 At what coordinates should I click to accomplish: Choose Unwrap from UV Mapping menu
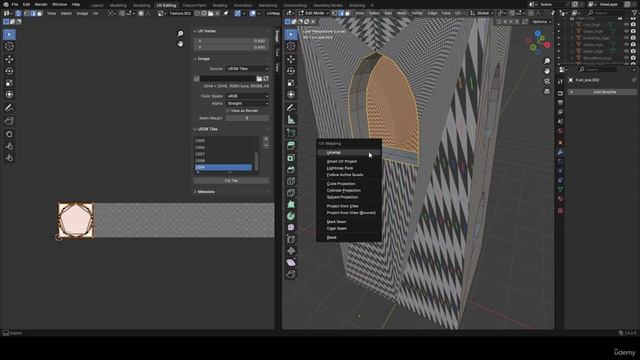click(x=349, y=153)
